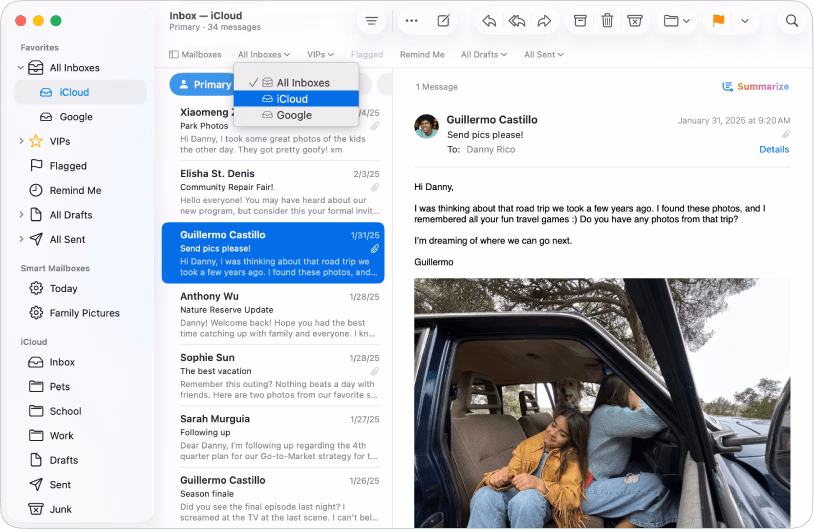Screen dimensions: 814x532
Task: Open Guillermo Castillo Season finale email
Action: click(273, 498)
